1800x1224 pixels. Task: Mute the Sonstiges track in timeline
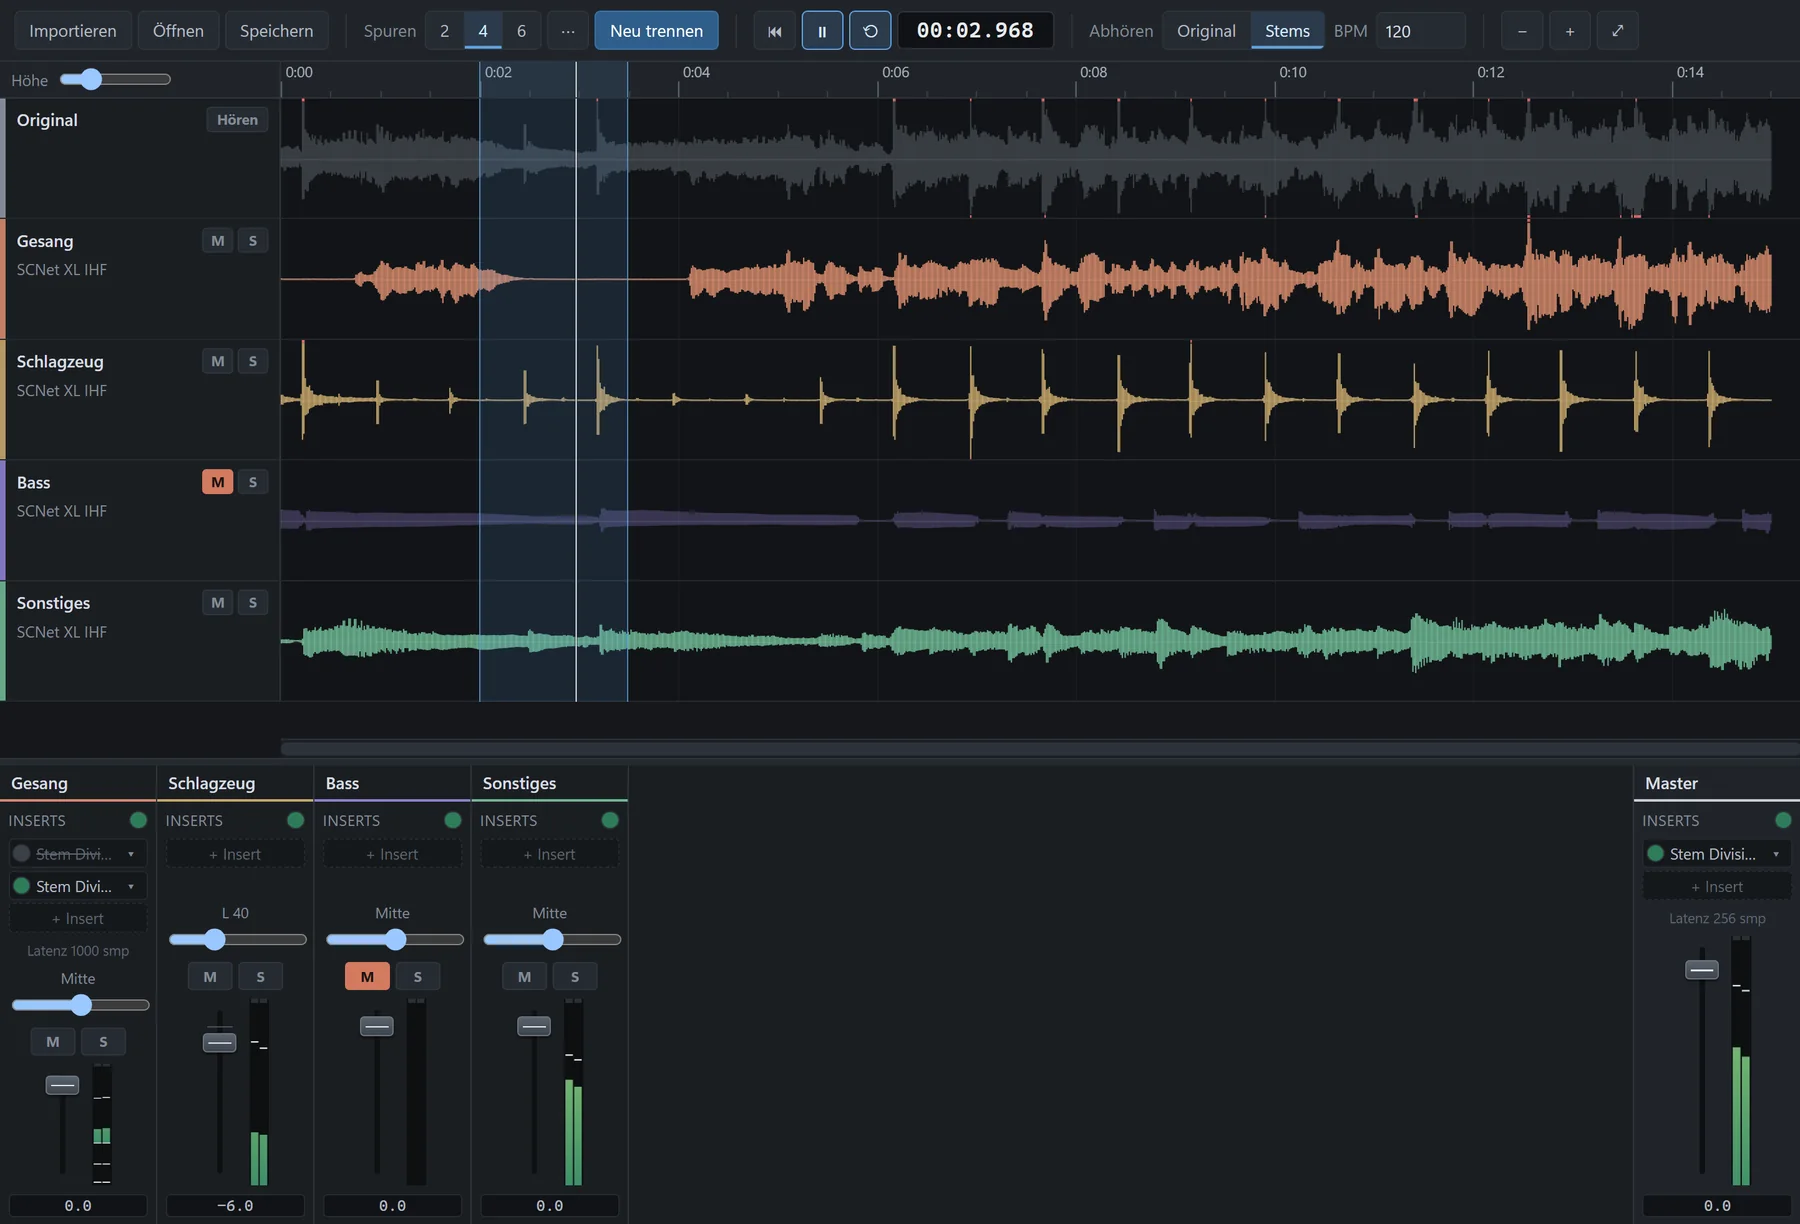click(218, 602)
